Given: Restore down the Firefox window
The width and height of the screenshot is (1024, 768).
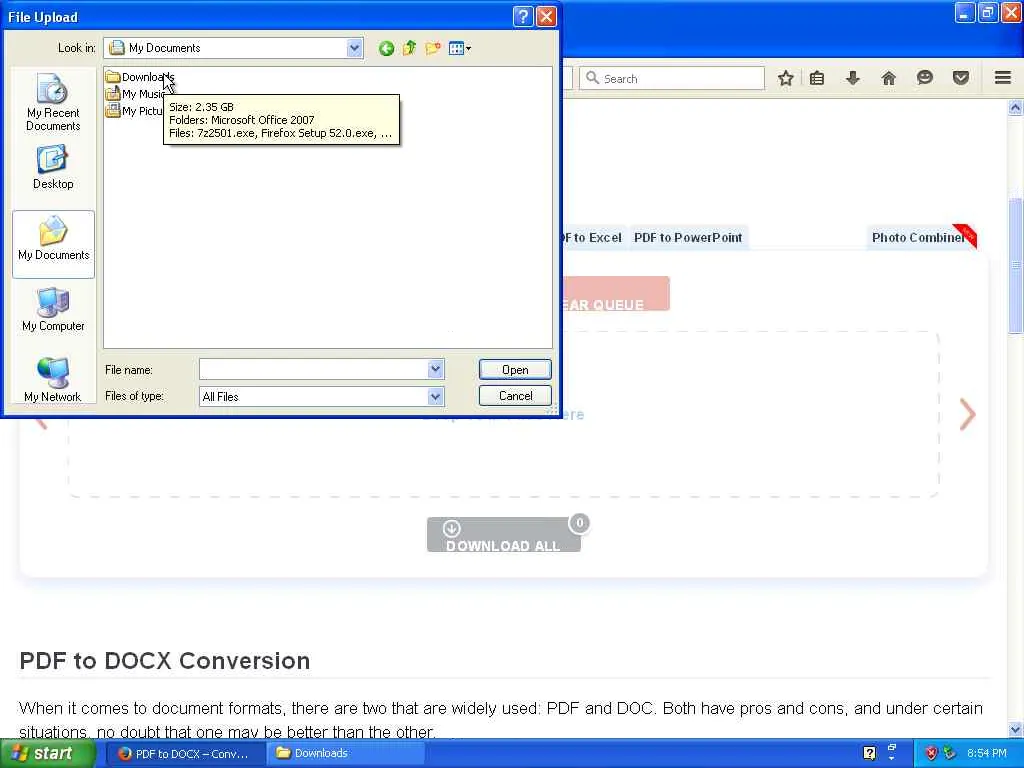Looking at the screenshot, I should point(988,12).
